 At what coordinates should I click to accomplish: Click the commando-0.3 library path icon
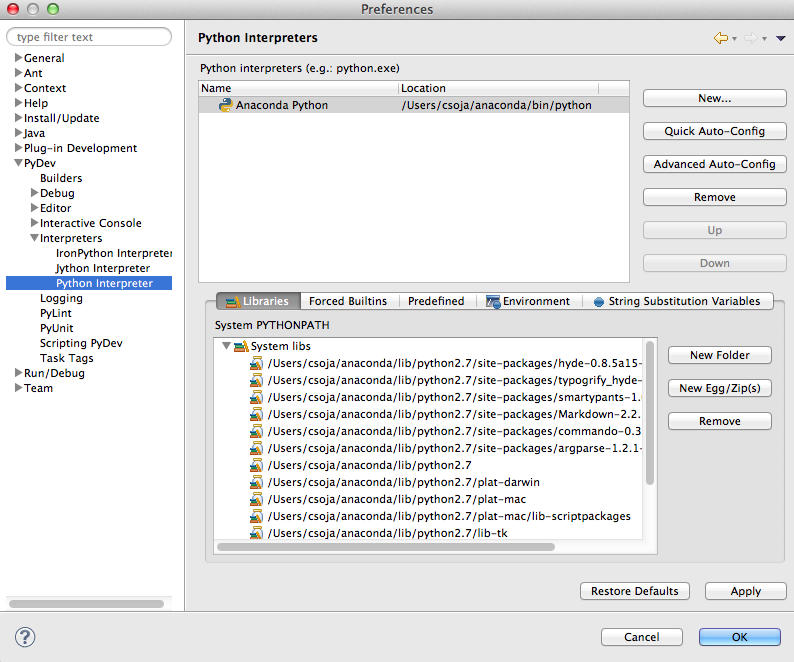(257, 431)
